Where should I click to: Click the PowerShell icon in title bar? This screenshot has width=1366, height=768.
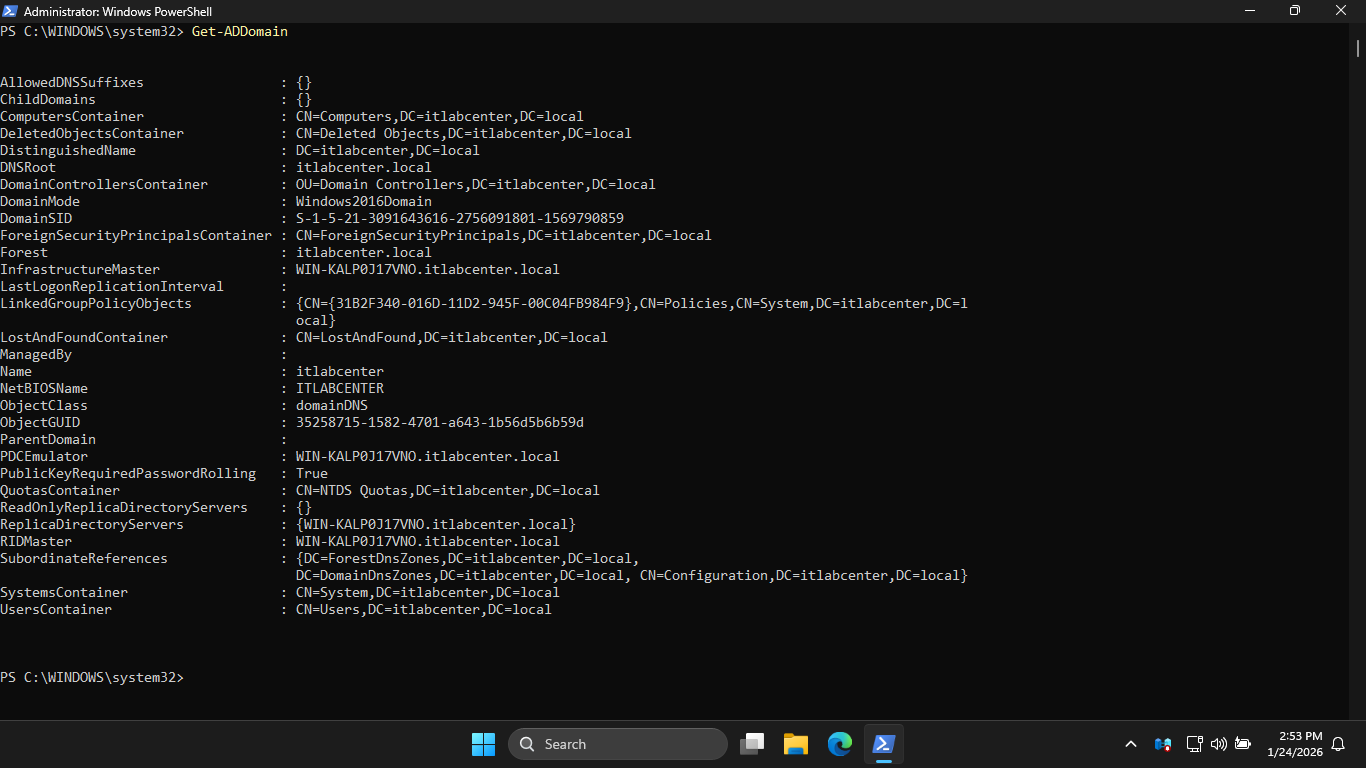tap(10, 11)
